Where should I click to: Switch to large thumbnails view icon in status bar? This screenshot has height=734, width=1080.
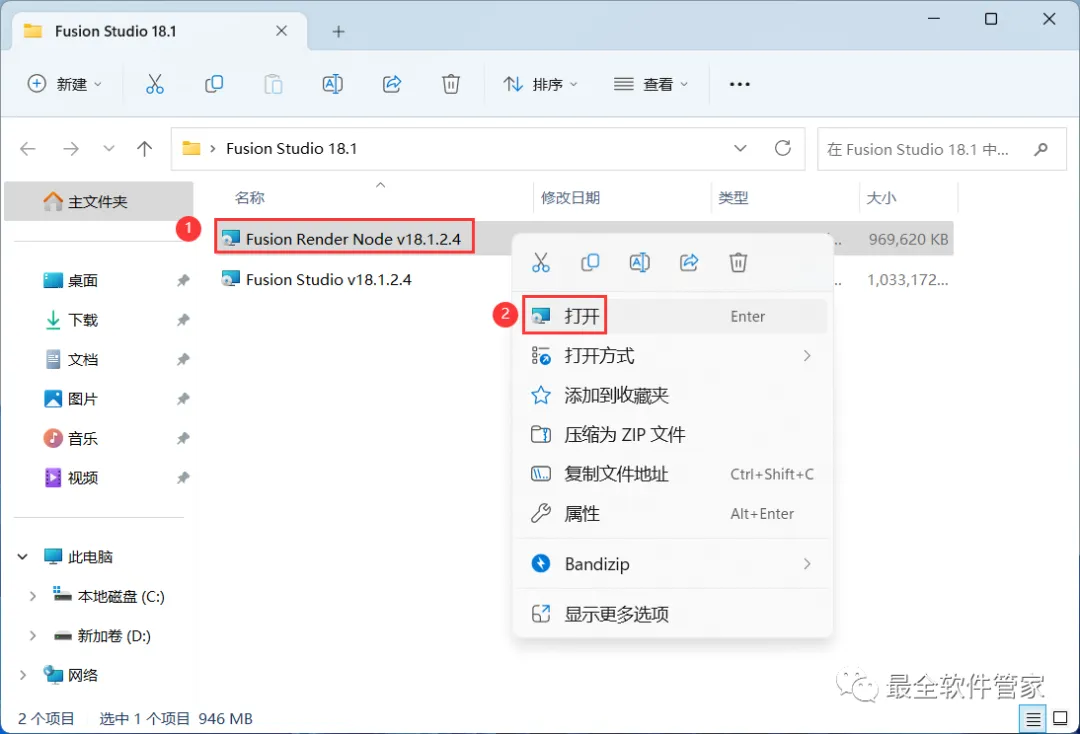coord(1061,719)
